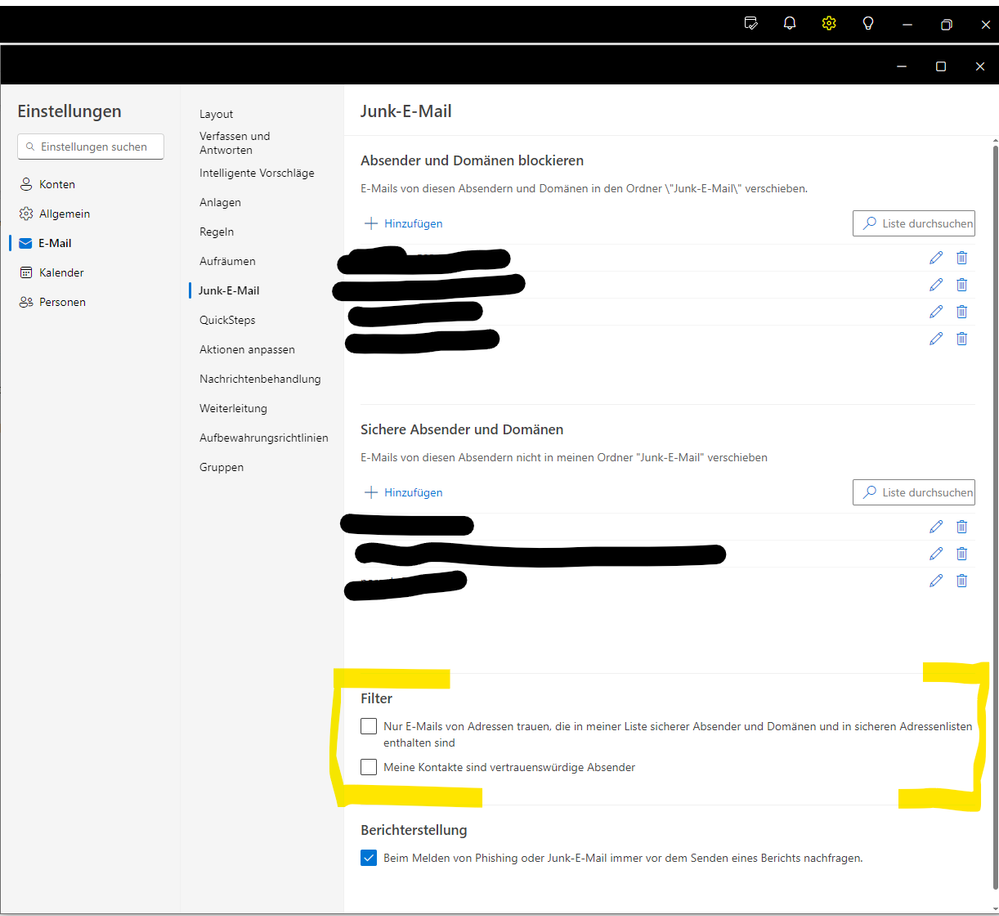Select 'Intelligente Vorschläge' in the list

coord(257,173)
